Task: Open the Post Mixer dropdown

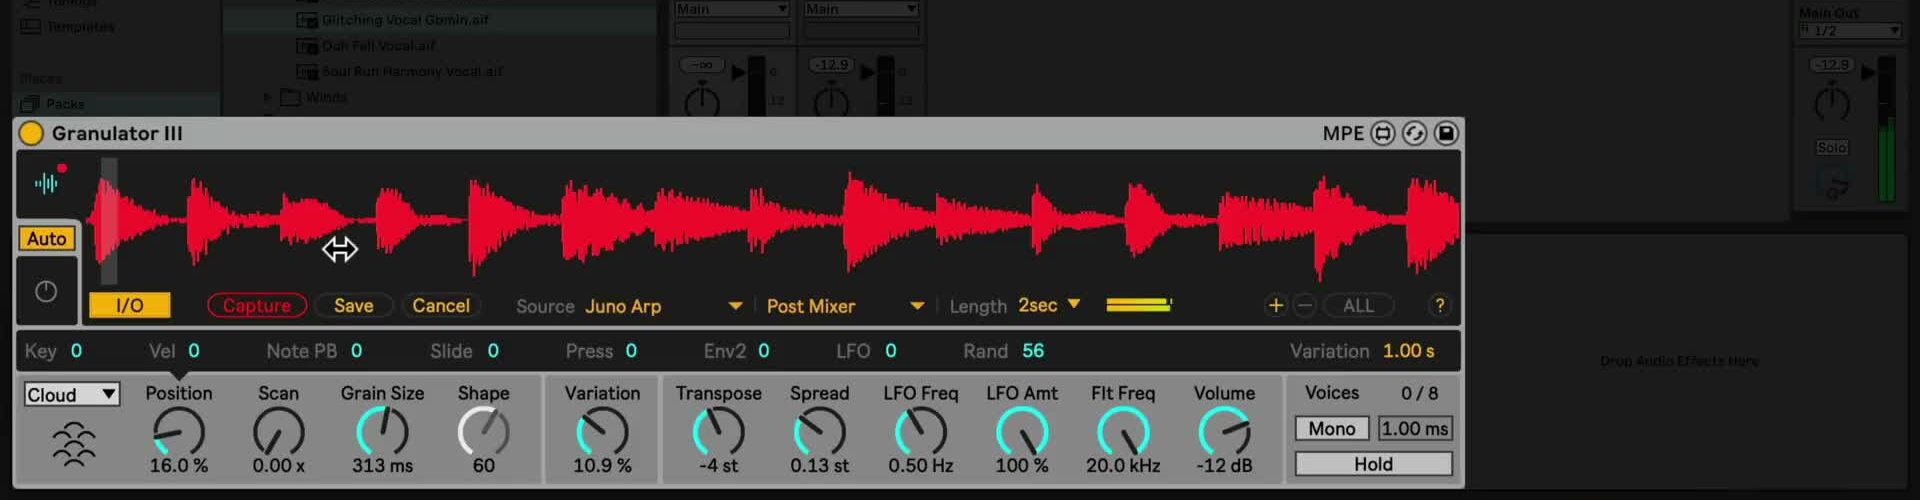Action: 844,306
